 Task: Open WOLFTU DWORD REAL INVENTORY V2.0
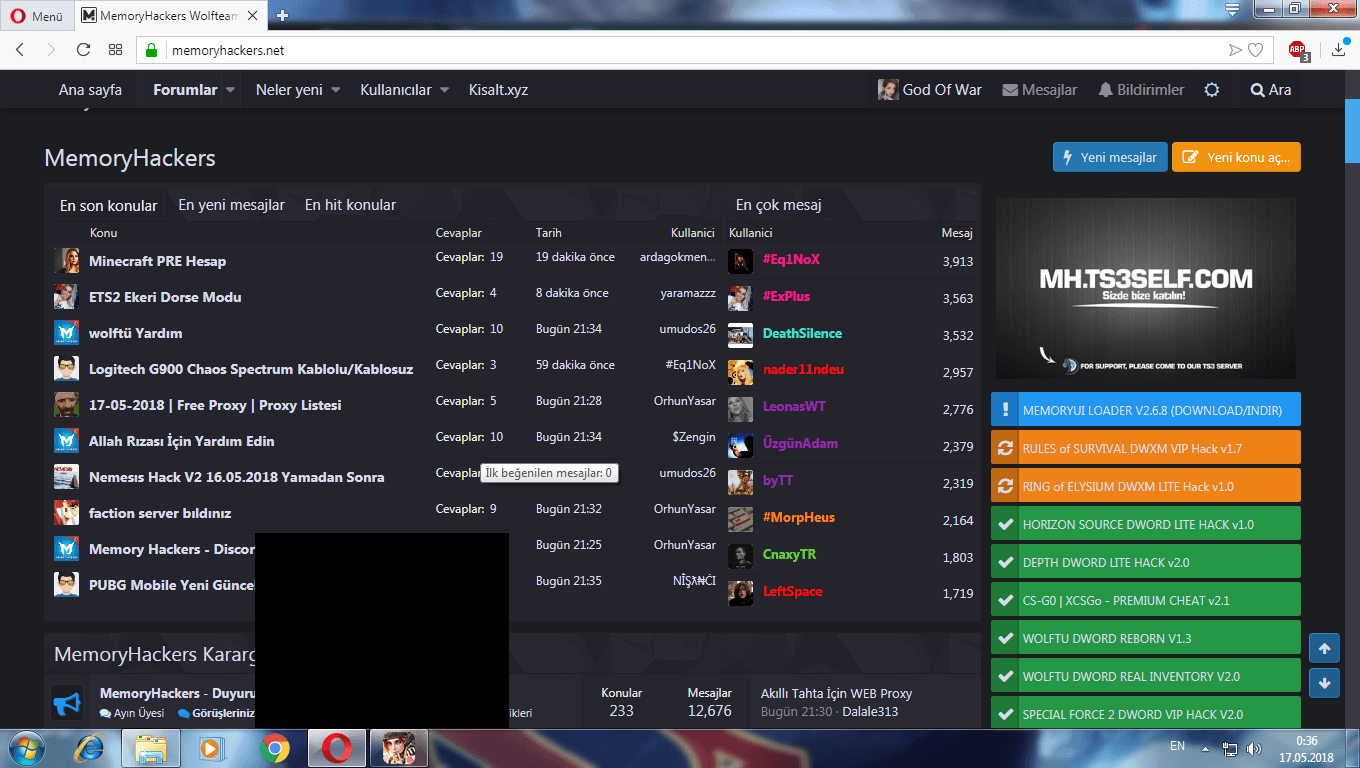pyautogui.click(x=1146, y=676)
